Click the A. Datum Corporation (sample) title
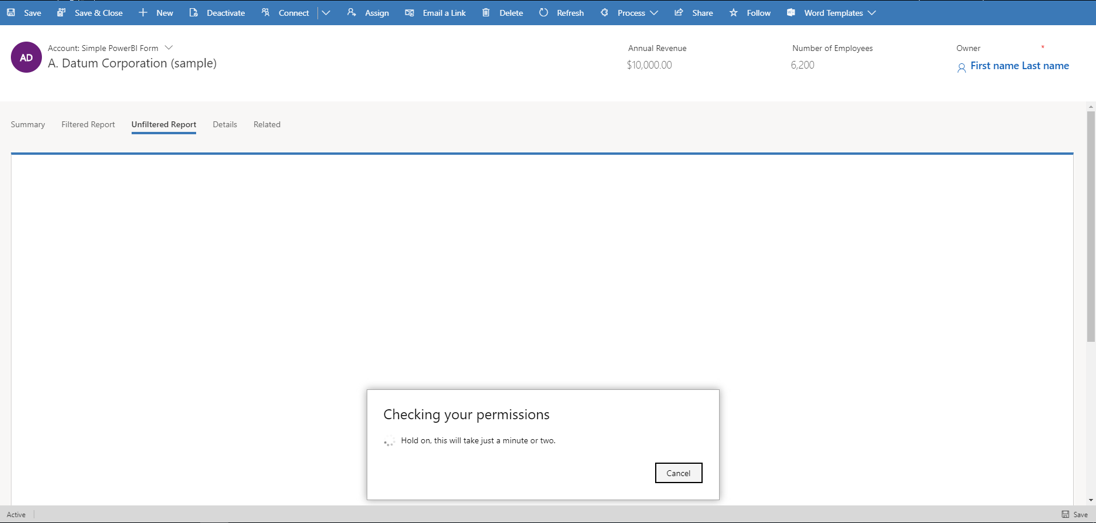Viewport: 1100px width, 524px height. [132, 63]
